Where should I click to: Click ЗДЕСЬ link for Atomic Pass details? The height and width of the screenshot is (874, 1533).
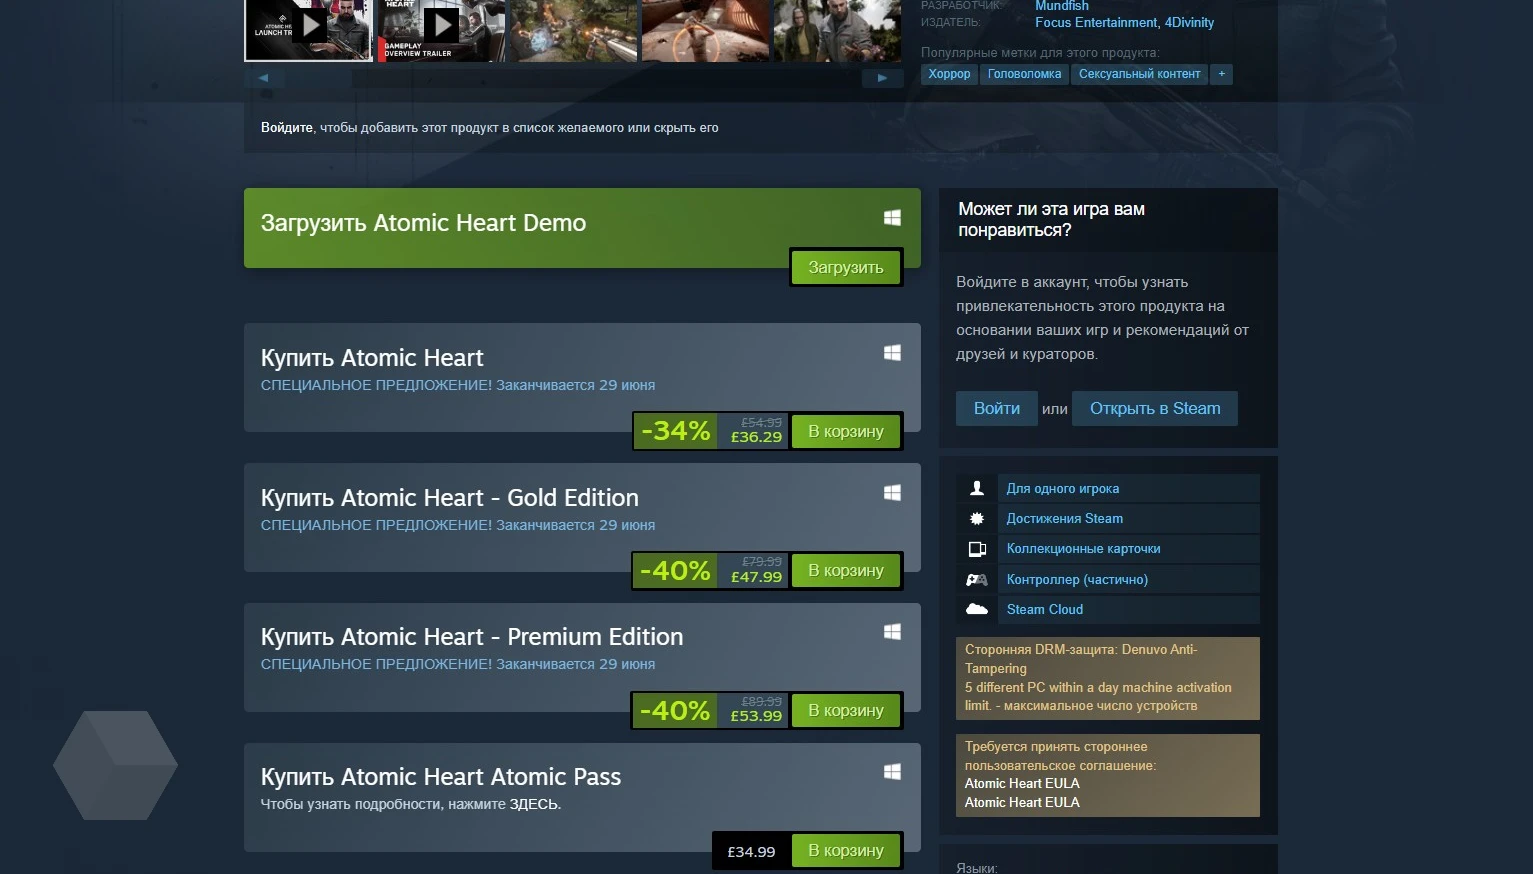[534, 804]
